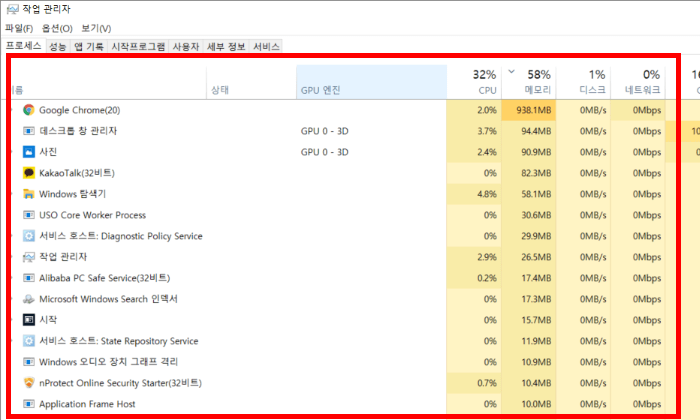Image resolution: width=700 pixels, height=420 pixels.
Task: Open the 파일(F) menu
Action: [x=19, y=28]
